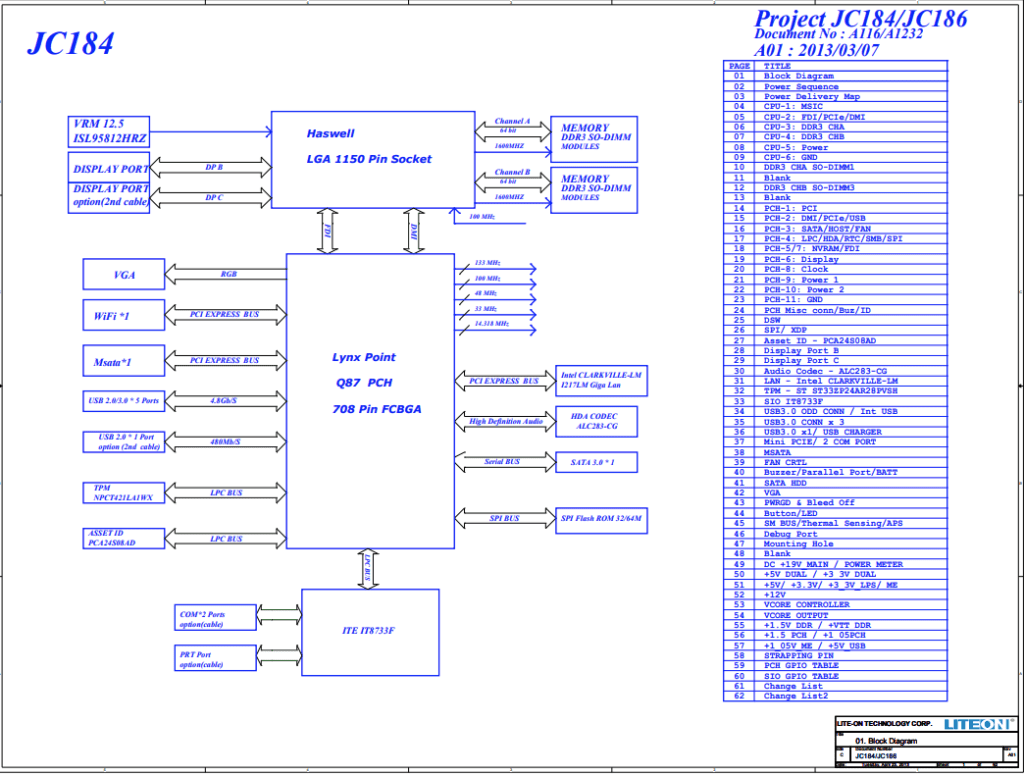The width and height of the screenshot is (1024, 776).
Task: Click the LAN - Intel CLARKVILLE-LM row
Action: pos(835,381)
